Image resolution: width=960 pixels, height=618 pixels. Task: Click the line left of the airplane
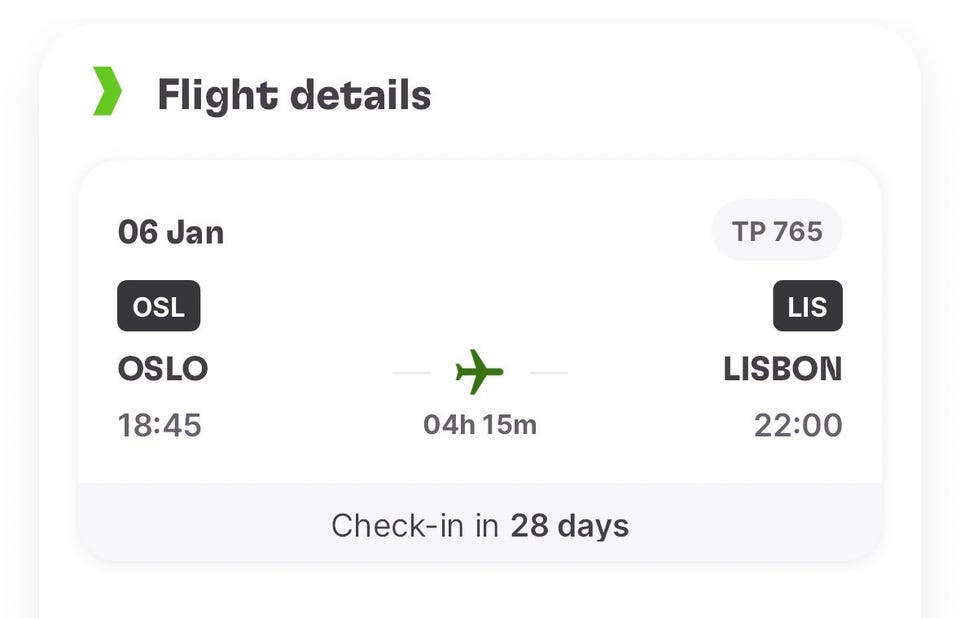coord(411,373)
